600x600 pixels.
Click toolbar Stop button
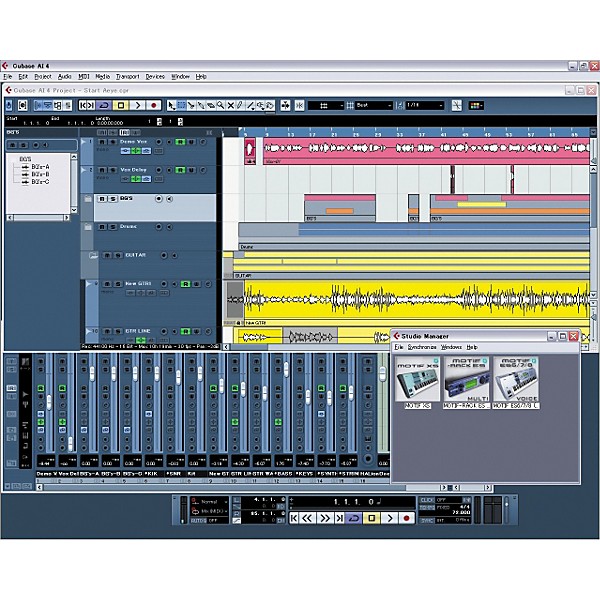(121, 105)
